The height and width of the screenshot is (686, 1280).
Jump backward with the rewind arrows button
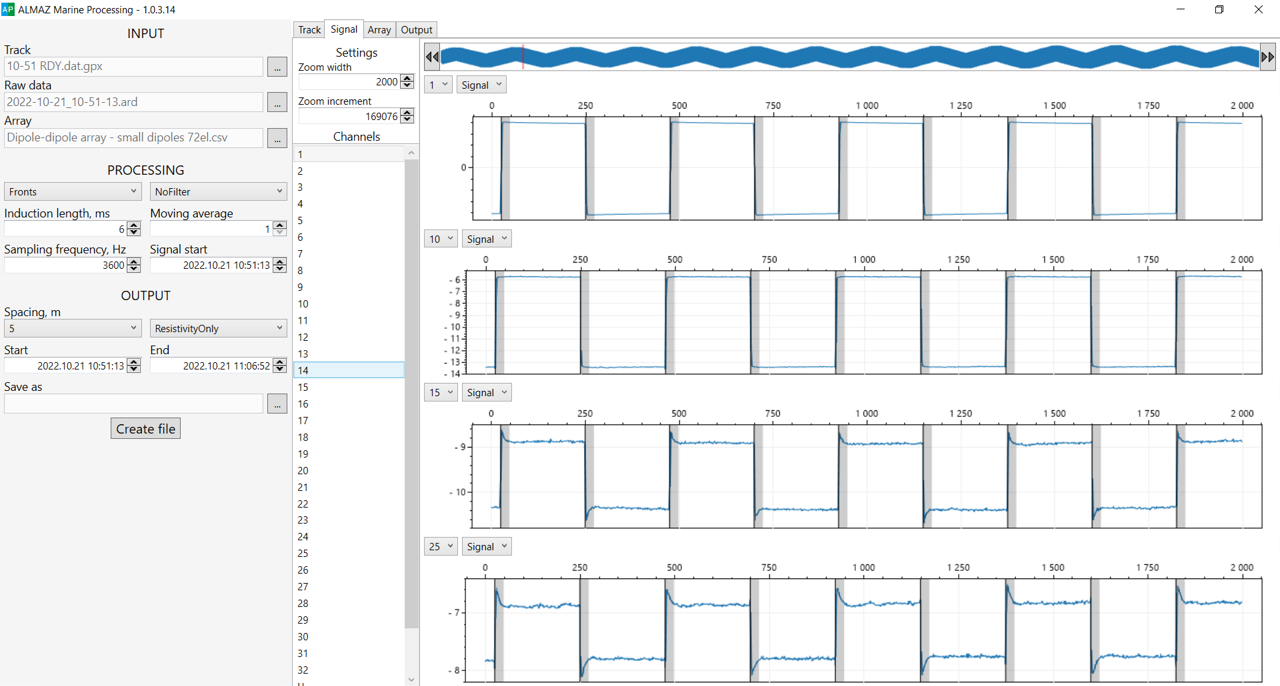tap(432, 57)
